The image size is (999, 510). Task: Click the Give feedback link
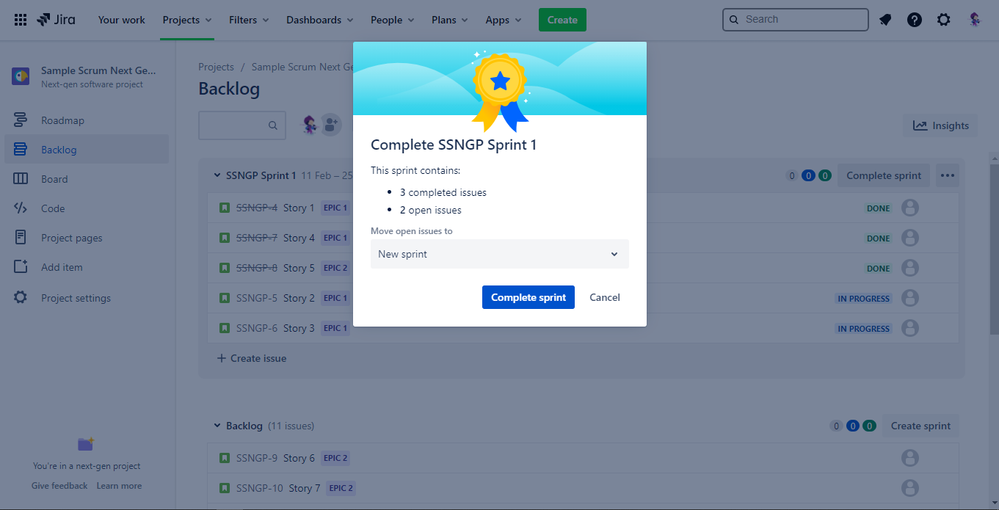pos(59,486)
